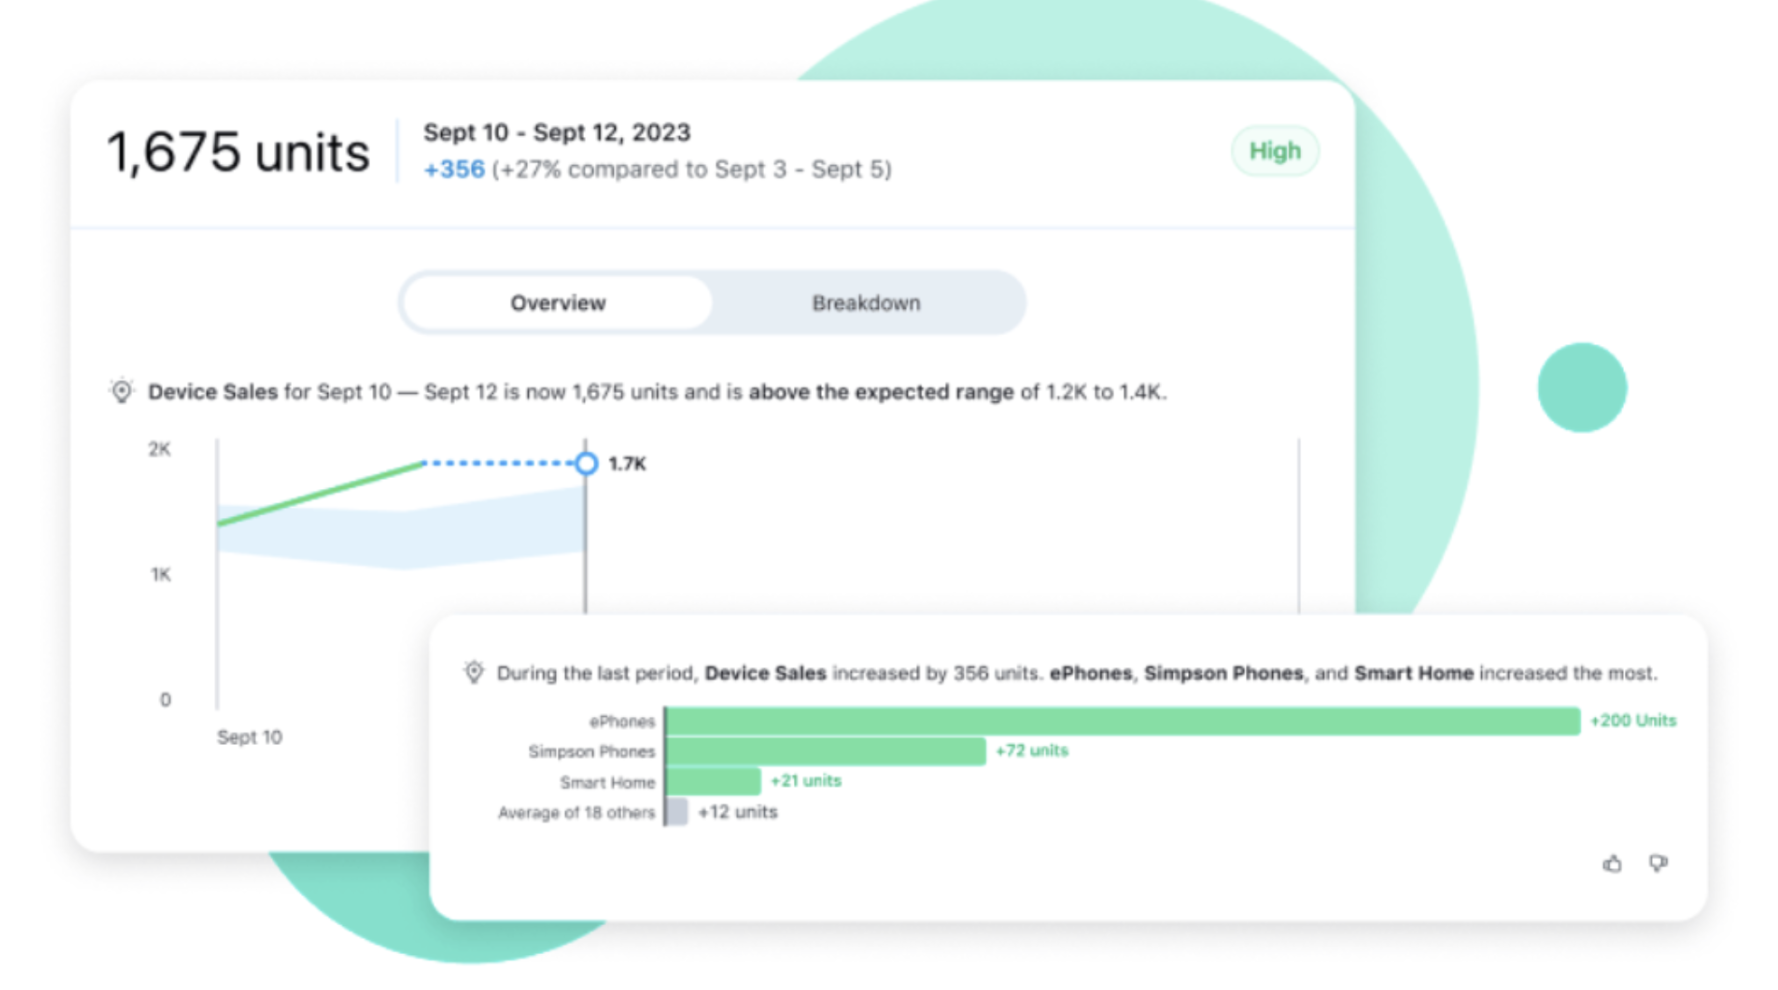The height and width of the screenshot is (990, 1778).
Task: Click the Average of 18 others gray bar
Action: point(674,812)
